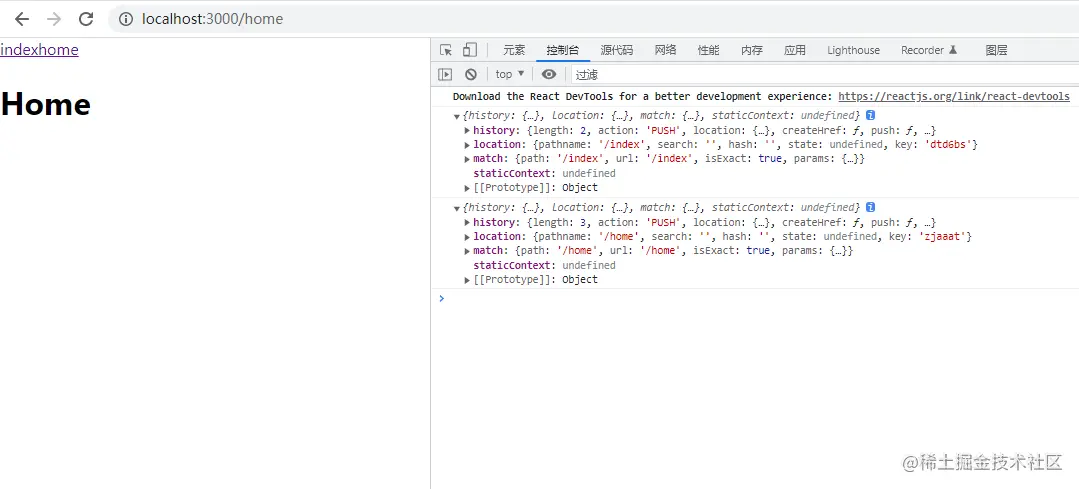Click second staticContext: undefined row
Image resolution: width=1079 pixels, height=489 pixels.
[x=544, y=265]
